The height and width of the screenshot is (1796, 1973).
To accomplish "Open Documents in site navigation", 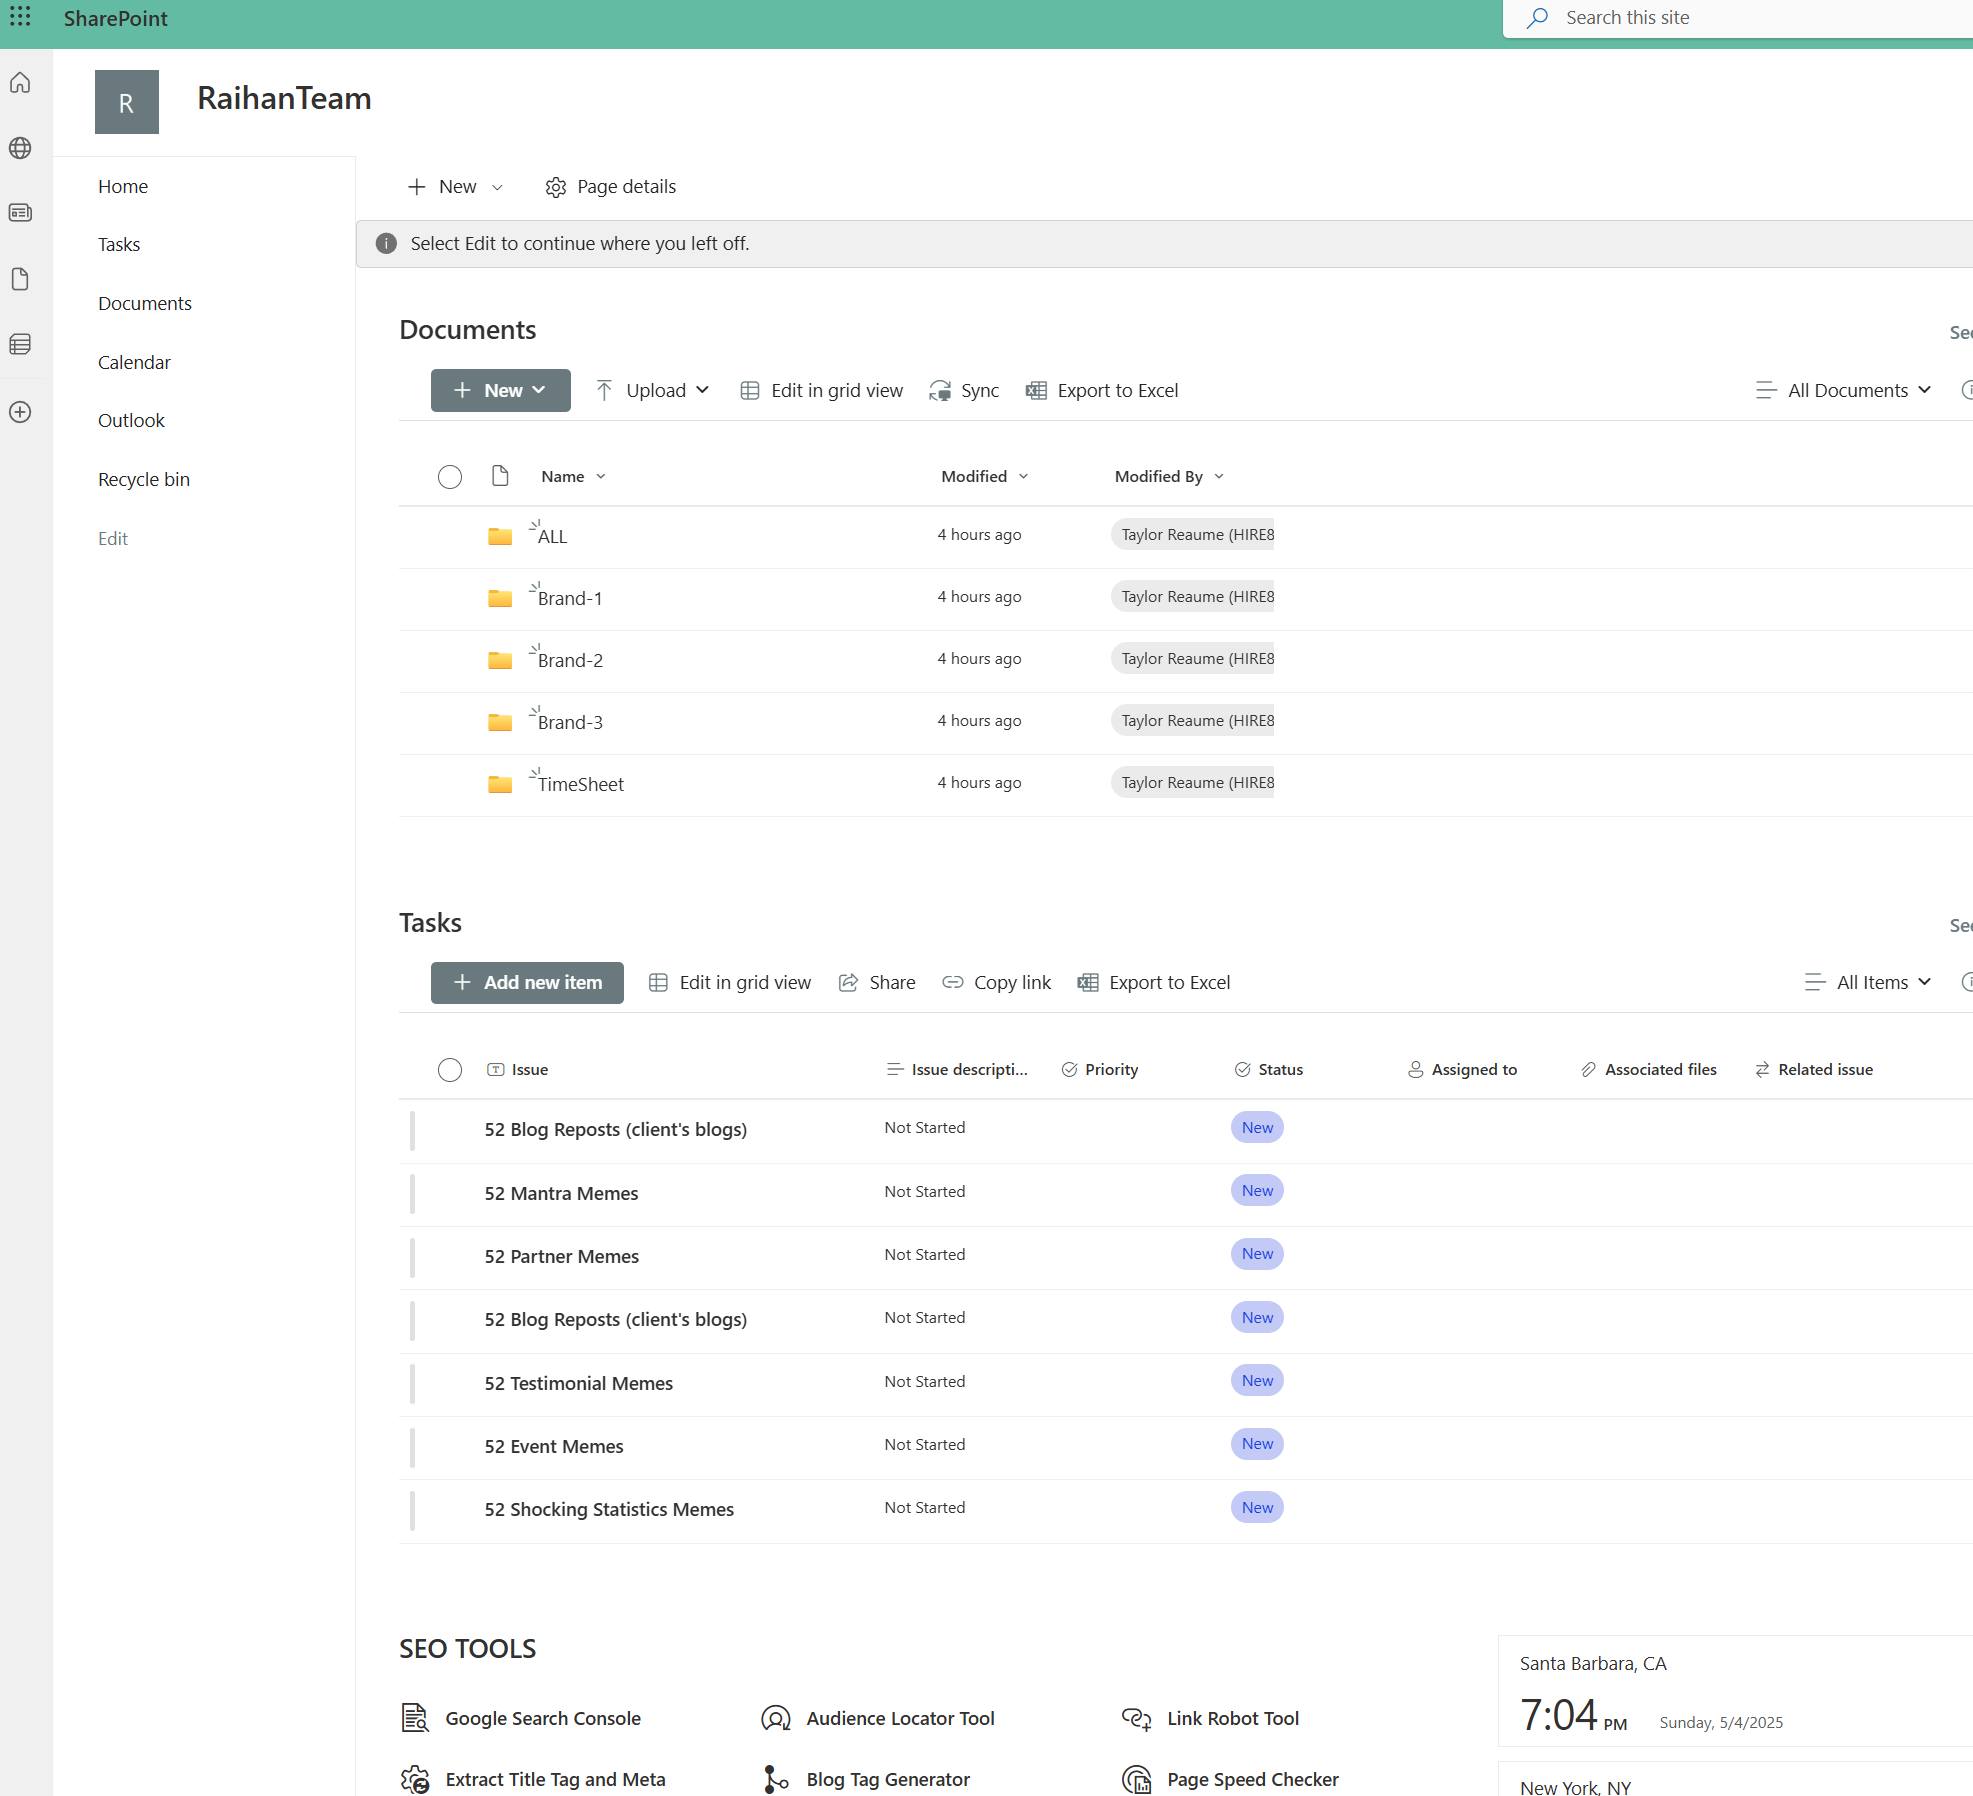I will (145, 304).
